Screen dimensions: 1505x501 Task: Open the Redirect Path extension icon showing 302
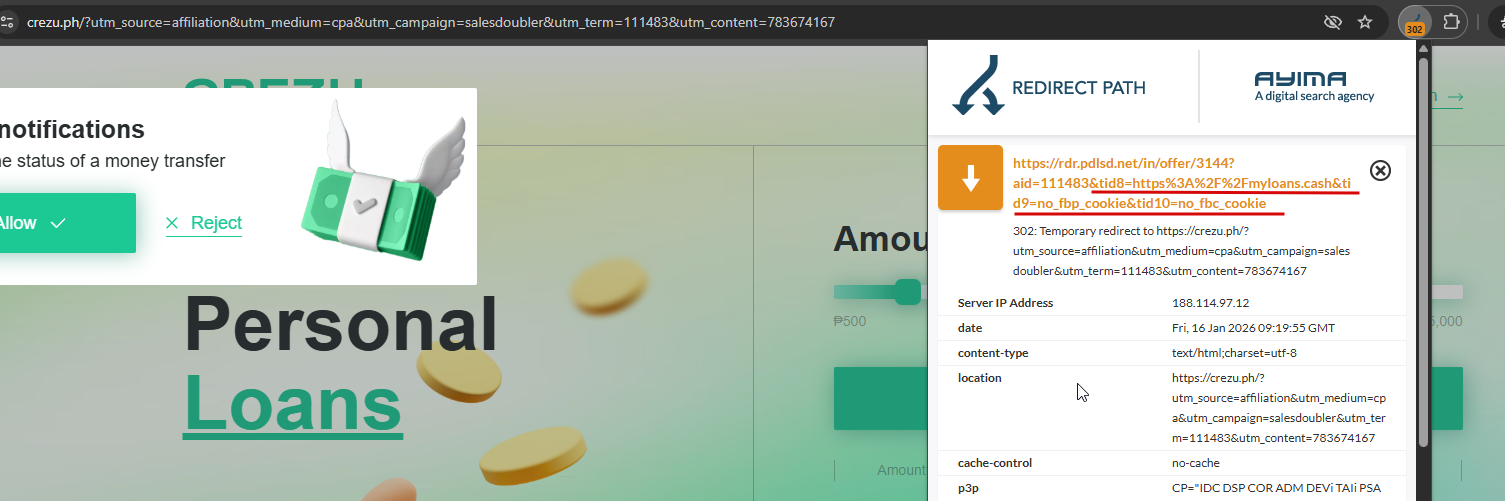[x=1414, y=21]
